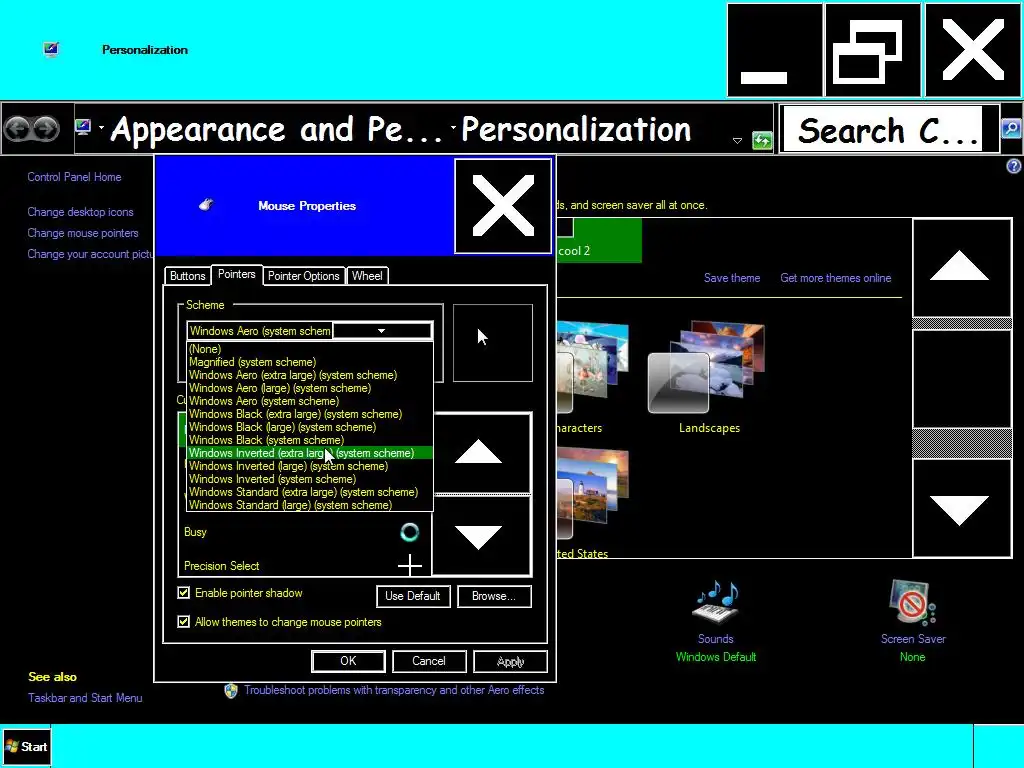
Task: Open Taskbar and Start Menu link
Action: pyautogui.click(x=85, y=698)
